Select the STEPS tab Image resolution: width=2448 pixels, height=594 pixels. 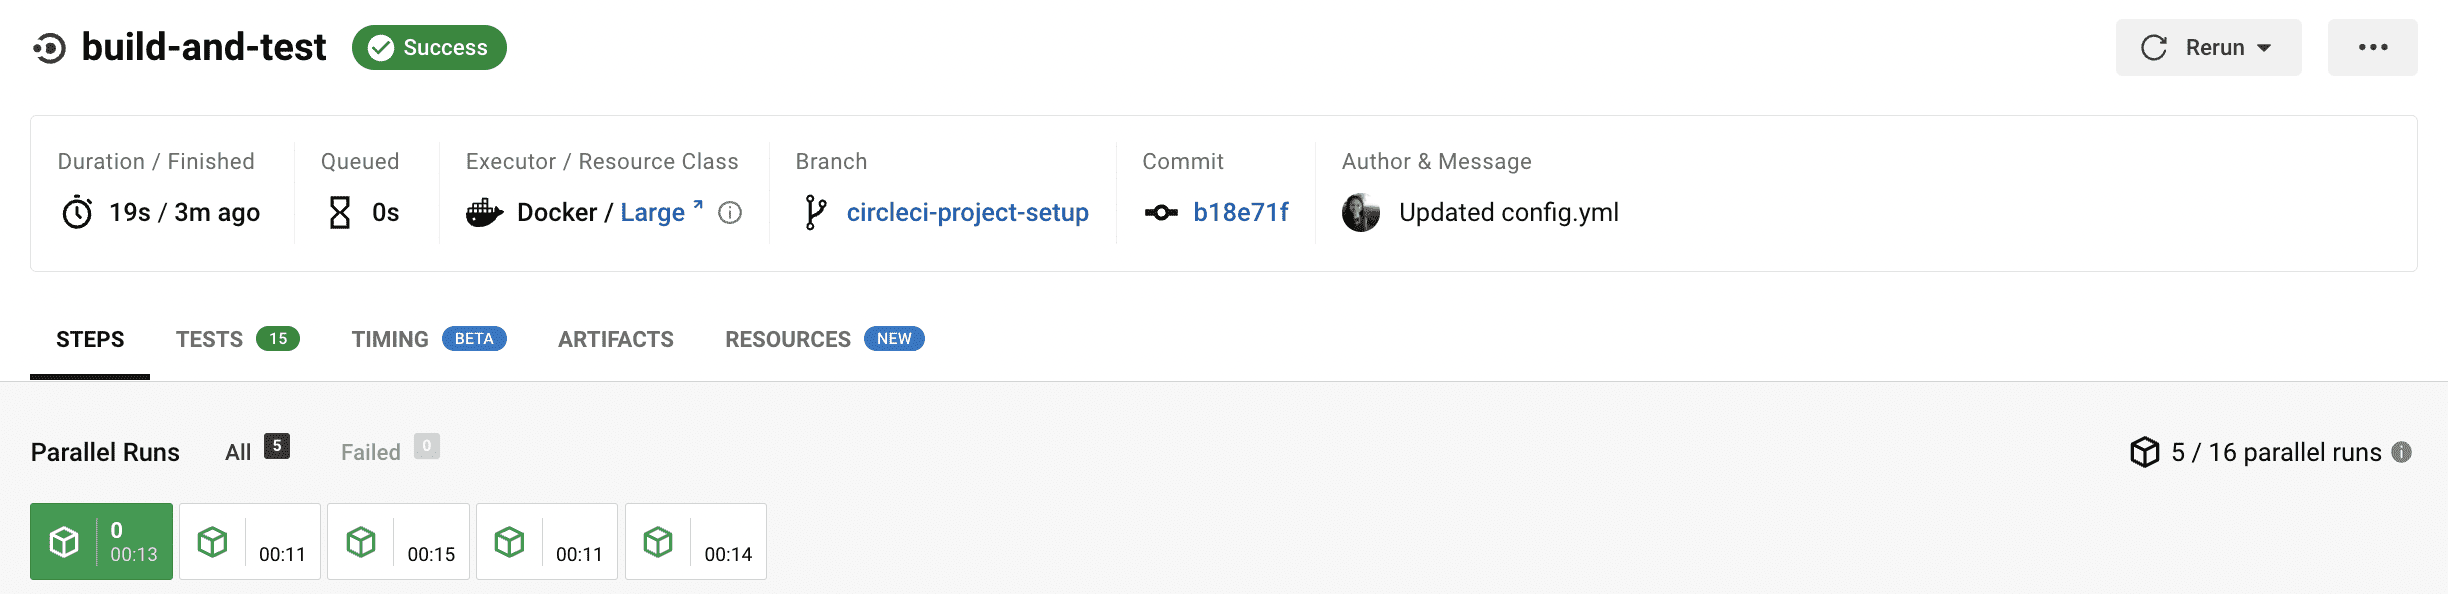tap(90, 339)
